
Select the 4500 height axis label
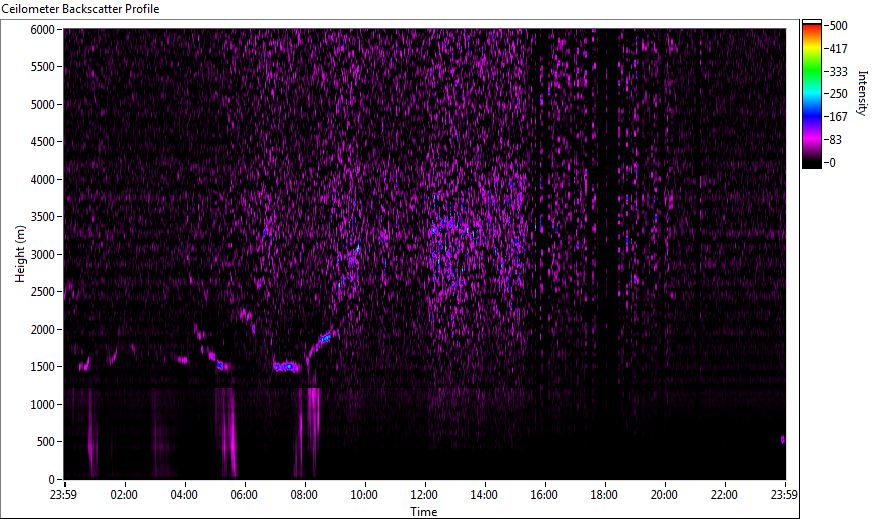coord(42,142)
